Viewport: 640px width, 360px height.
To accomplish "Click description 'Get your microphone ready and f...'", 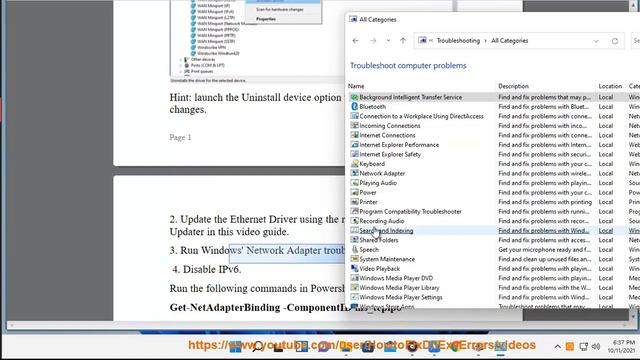I will coord(544,249).
